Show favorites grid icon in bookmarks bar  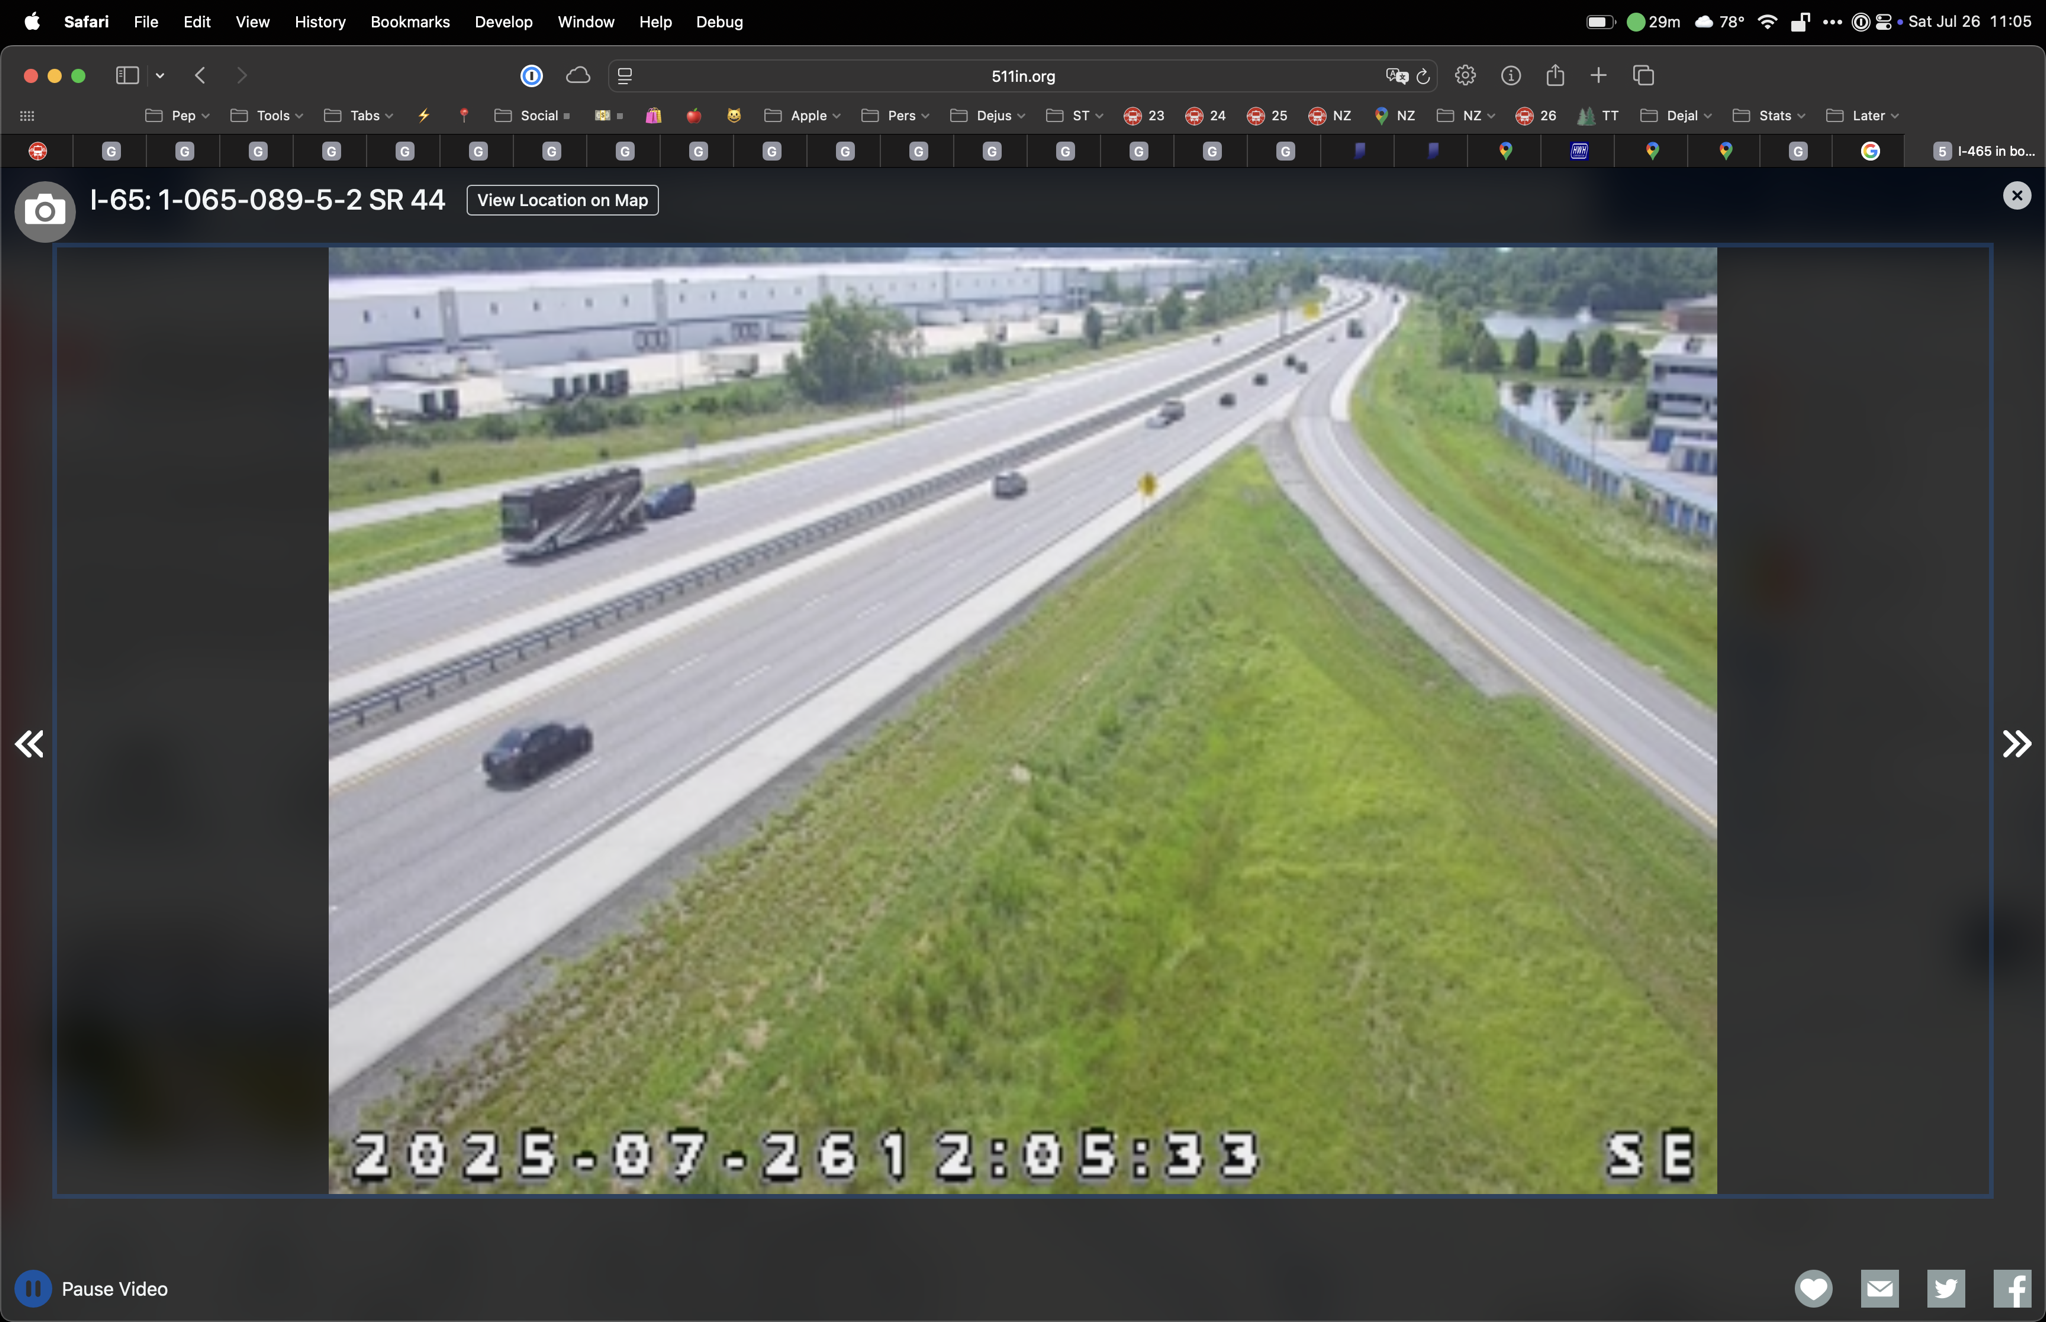tap(27, 116)
